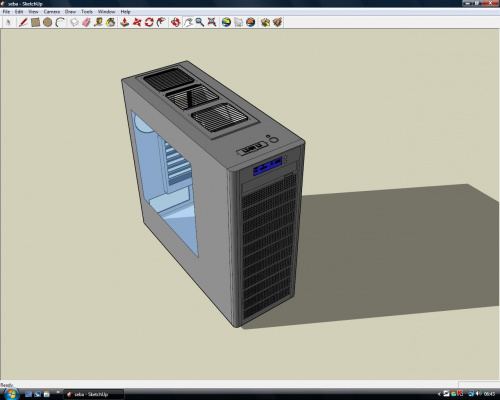The image size is (500, 400).
Task: Open the Windows Start menu
Action: 11,394
